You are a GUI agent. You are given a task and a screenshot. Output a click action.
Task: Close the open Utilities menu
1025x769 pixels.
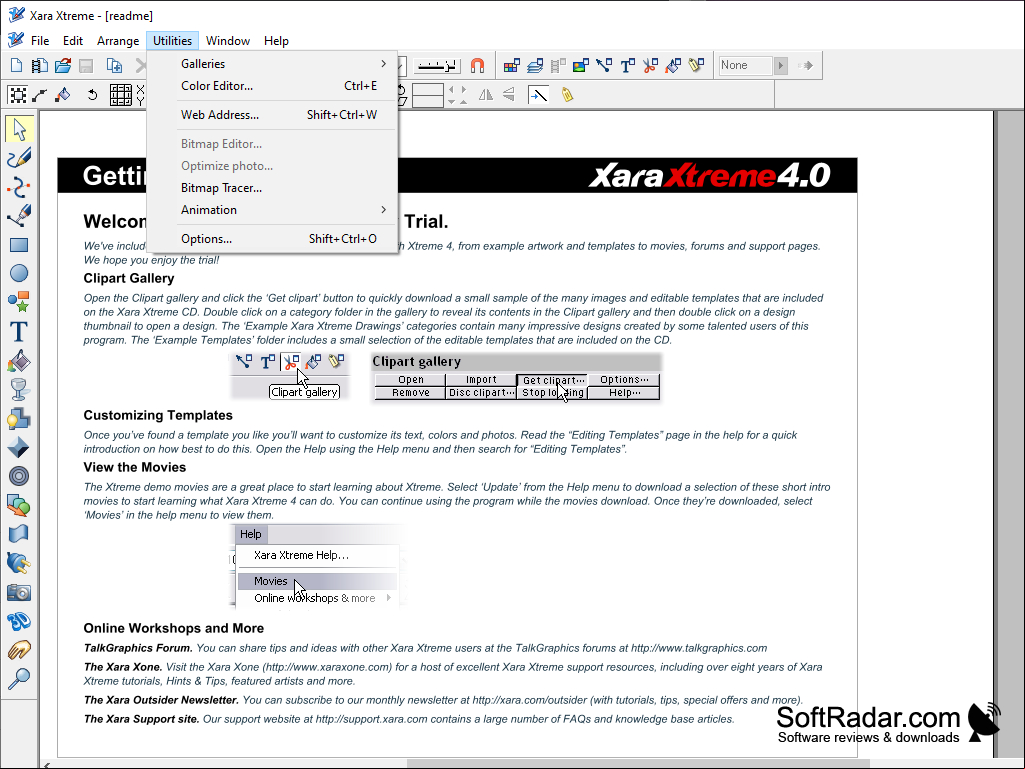(173, 41)
